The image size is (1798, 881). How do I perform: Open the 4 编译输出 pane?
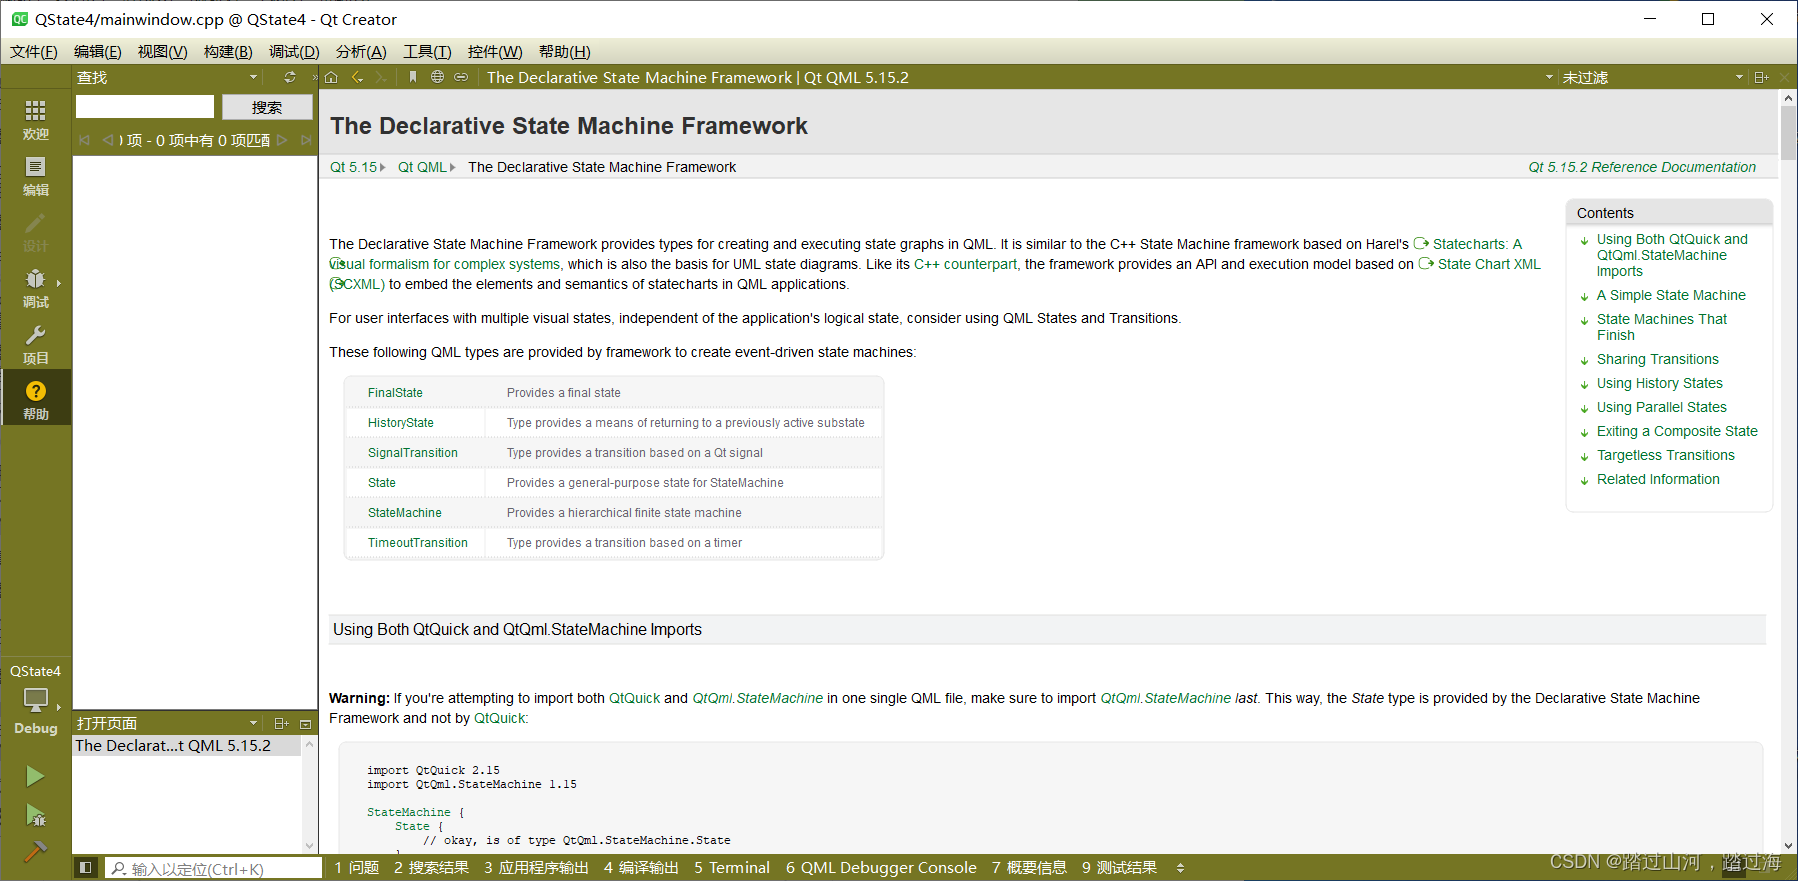[x=641, y=868]
